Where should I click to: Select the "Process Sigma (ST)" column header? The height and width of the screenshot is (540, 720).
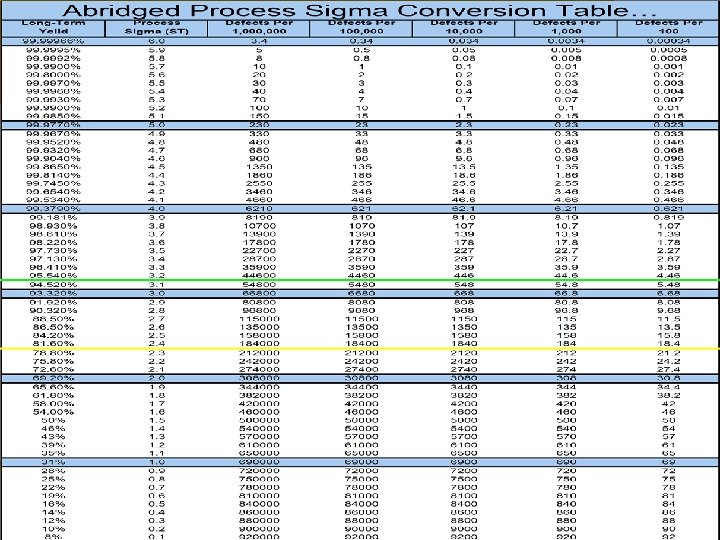(x=157, y=27)
